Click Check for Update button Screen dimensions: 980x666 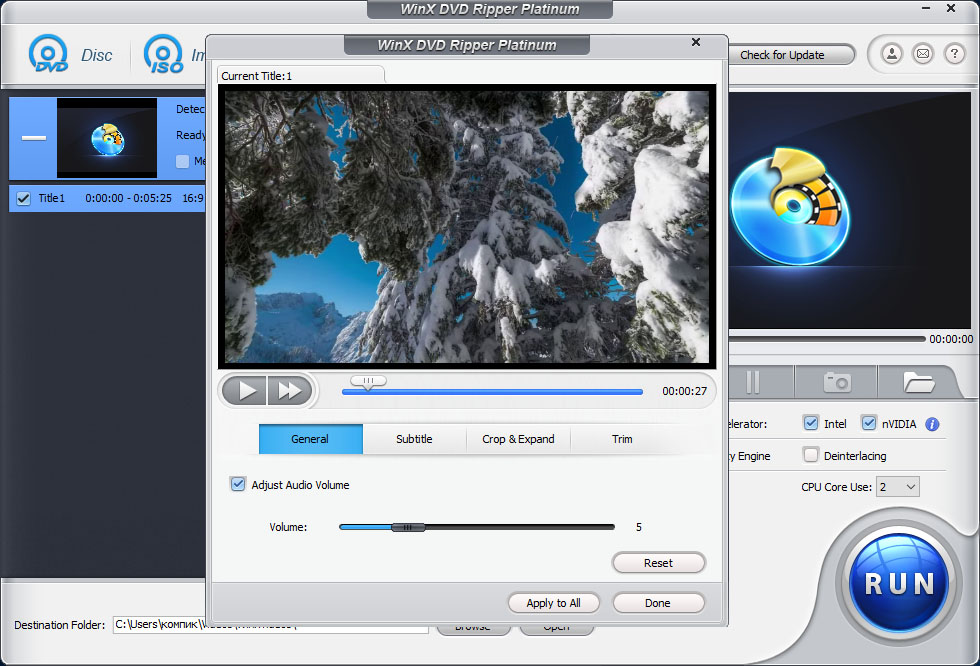pyautogui.click(x=790, y=55)
